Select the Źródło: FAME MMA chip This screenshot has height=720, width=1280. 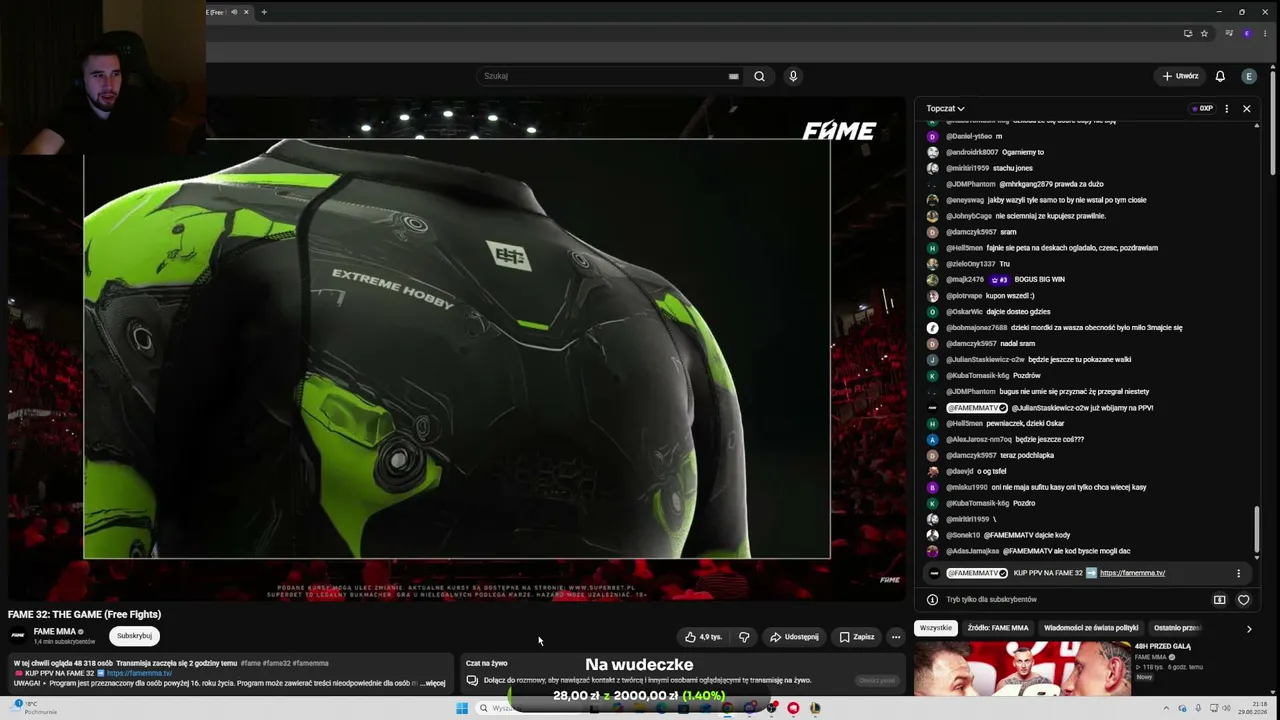click(998, 628)
